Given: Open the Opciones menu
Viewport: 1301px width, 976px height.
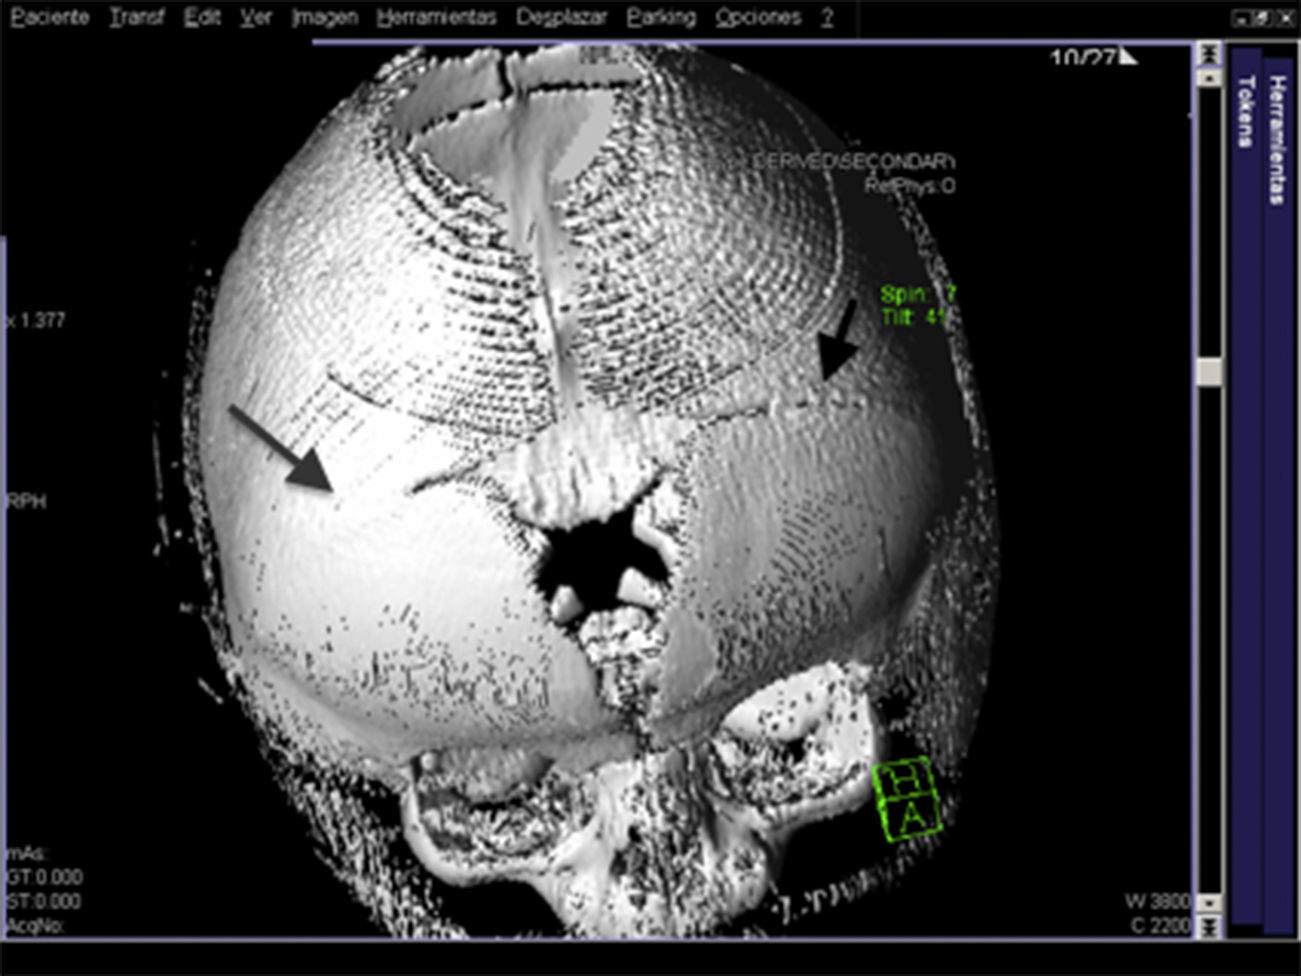Looking at the screenshot, I should pyautogui.click(x=757, y=17).
